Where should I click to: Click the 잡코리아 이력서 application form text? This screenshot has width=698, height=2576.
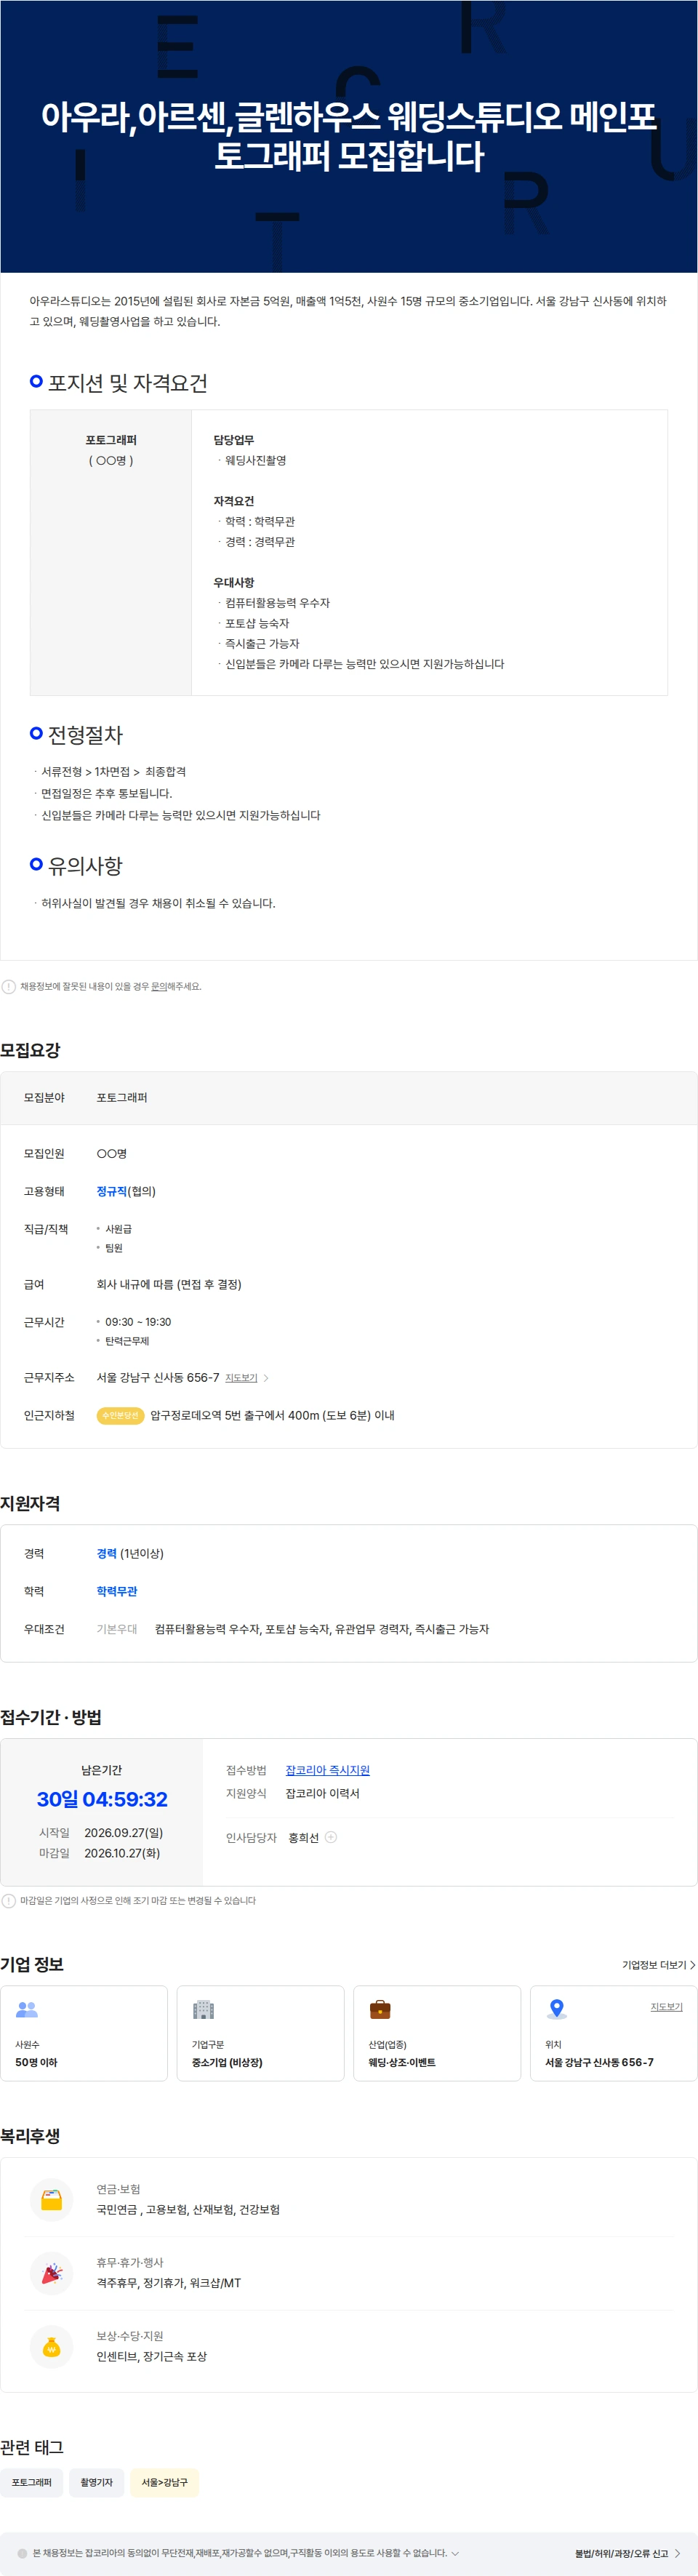coord(322,1793)
